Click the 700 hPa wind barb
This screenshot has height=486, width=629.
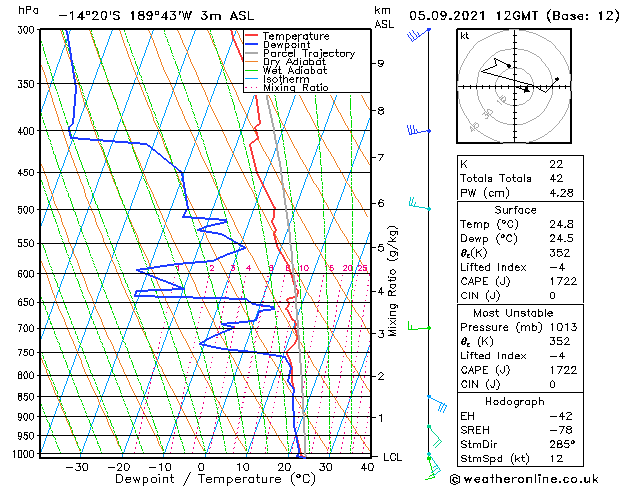point(419,326)
